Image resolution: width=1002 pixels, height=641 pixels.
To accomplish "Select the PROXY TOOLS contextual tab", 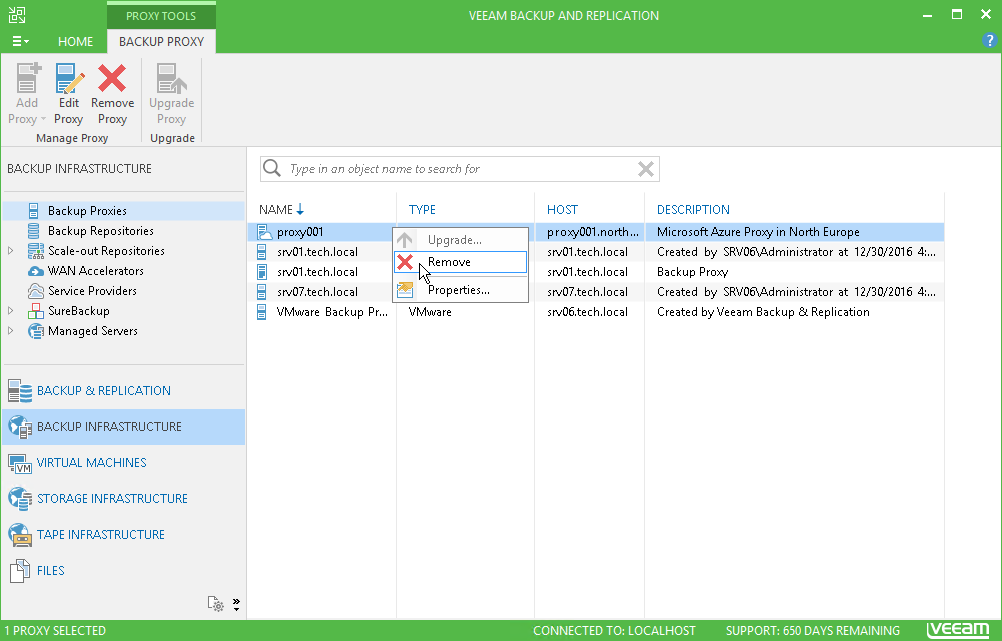I will pyautogui.click(x=161, y=15).
